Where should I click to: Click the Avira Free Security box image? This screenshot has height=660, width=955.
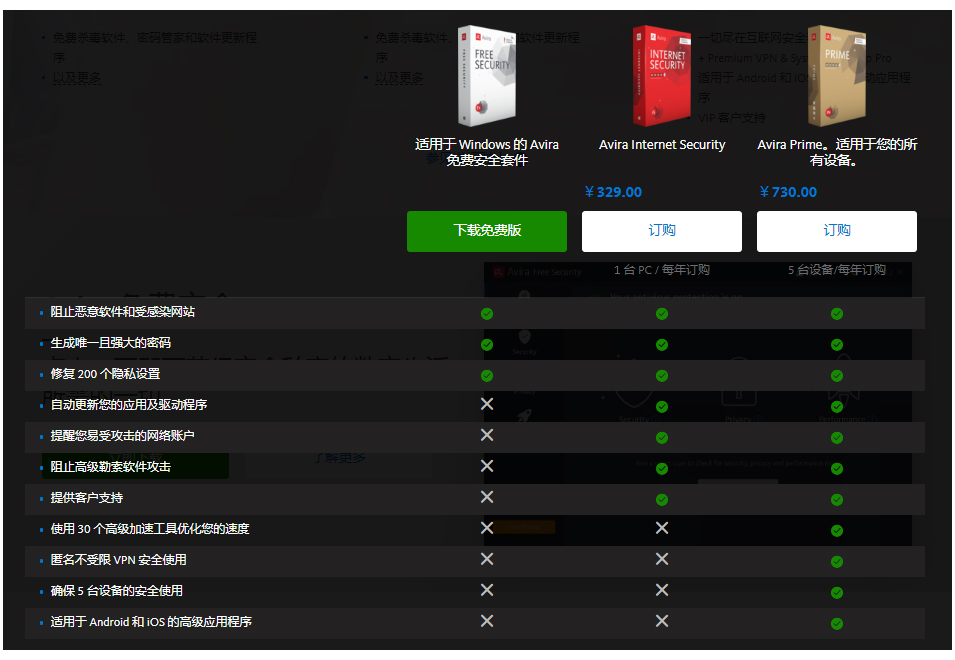click(x=486, y=76)
